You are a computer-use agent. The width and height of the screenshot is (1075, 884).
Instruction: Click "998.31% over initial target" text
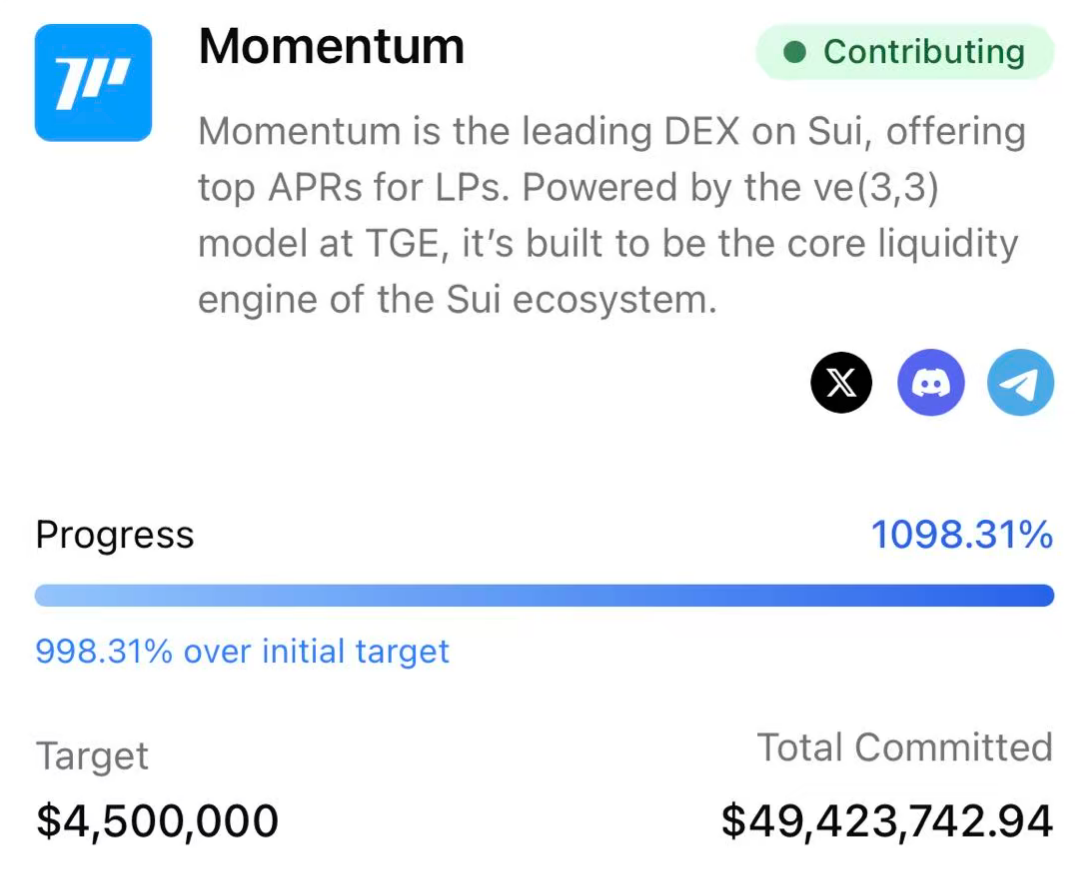pyautogui.click(x=242, y=652)
